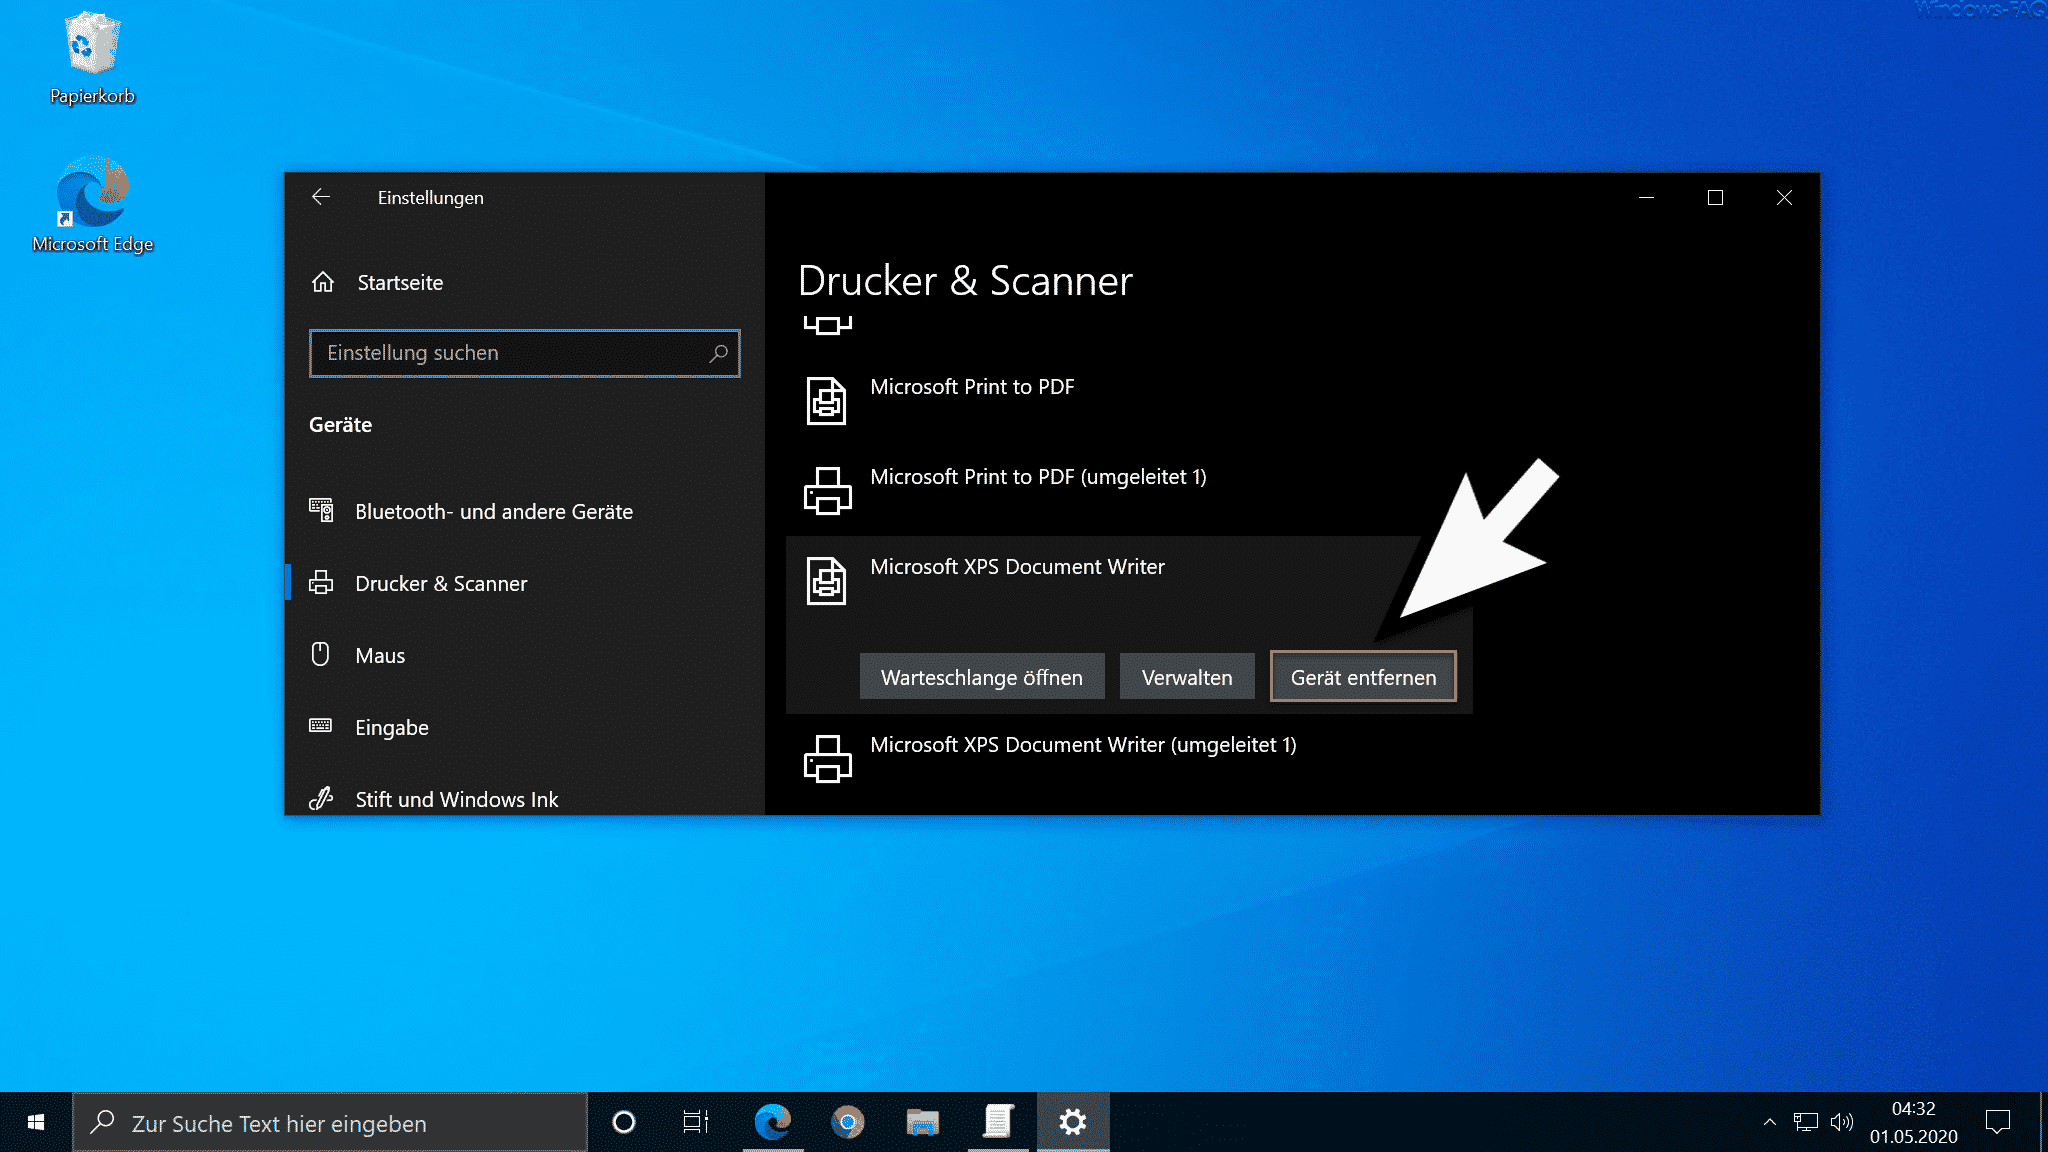Open Cortana from the taskbar
2048x1152 pixels.
click(623, 1122)
